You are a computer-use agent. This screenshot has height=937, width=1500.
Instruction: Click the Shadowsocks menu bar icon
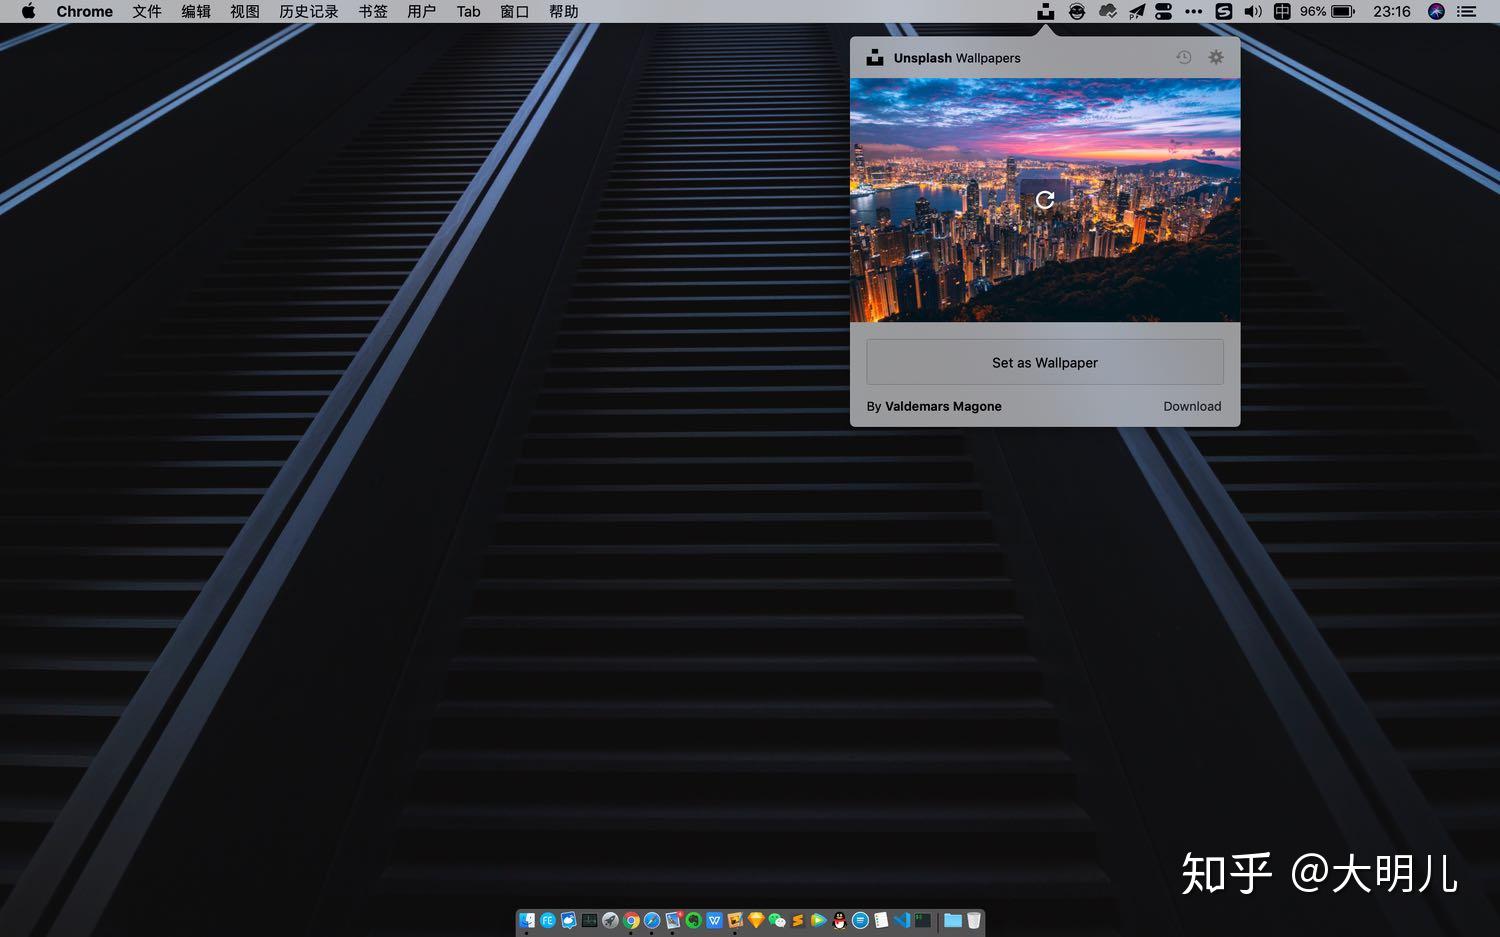1224,11
